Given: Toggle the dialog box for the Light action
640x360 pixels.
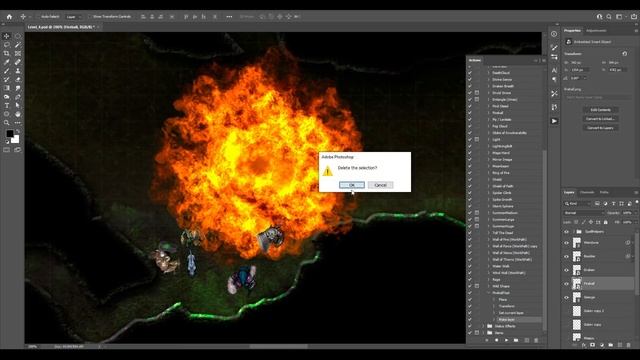Looking at the screenshot, I should pyautogui.click(x=477, y=140).
